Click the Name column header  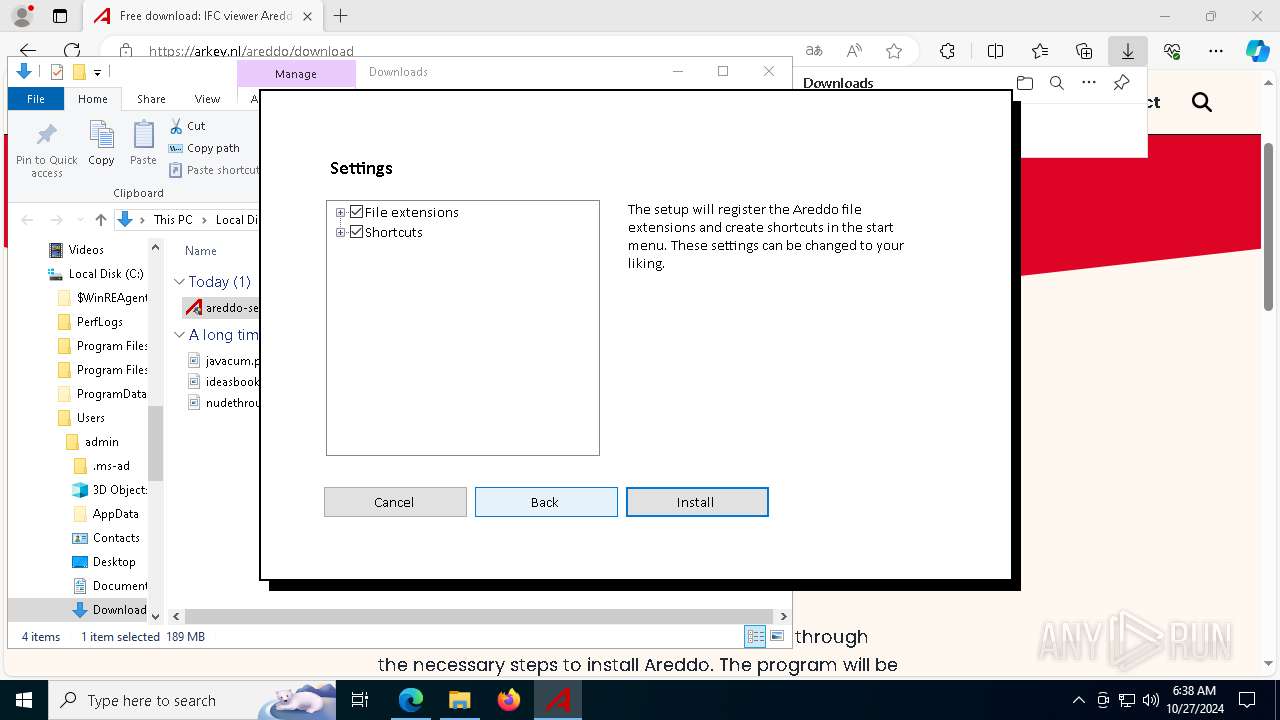pos(201,251)
